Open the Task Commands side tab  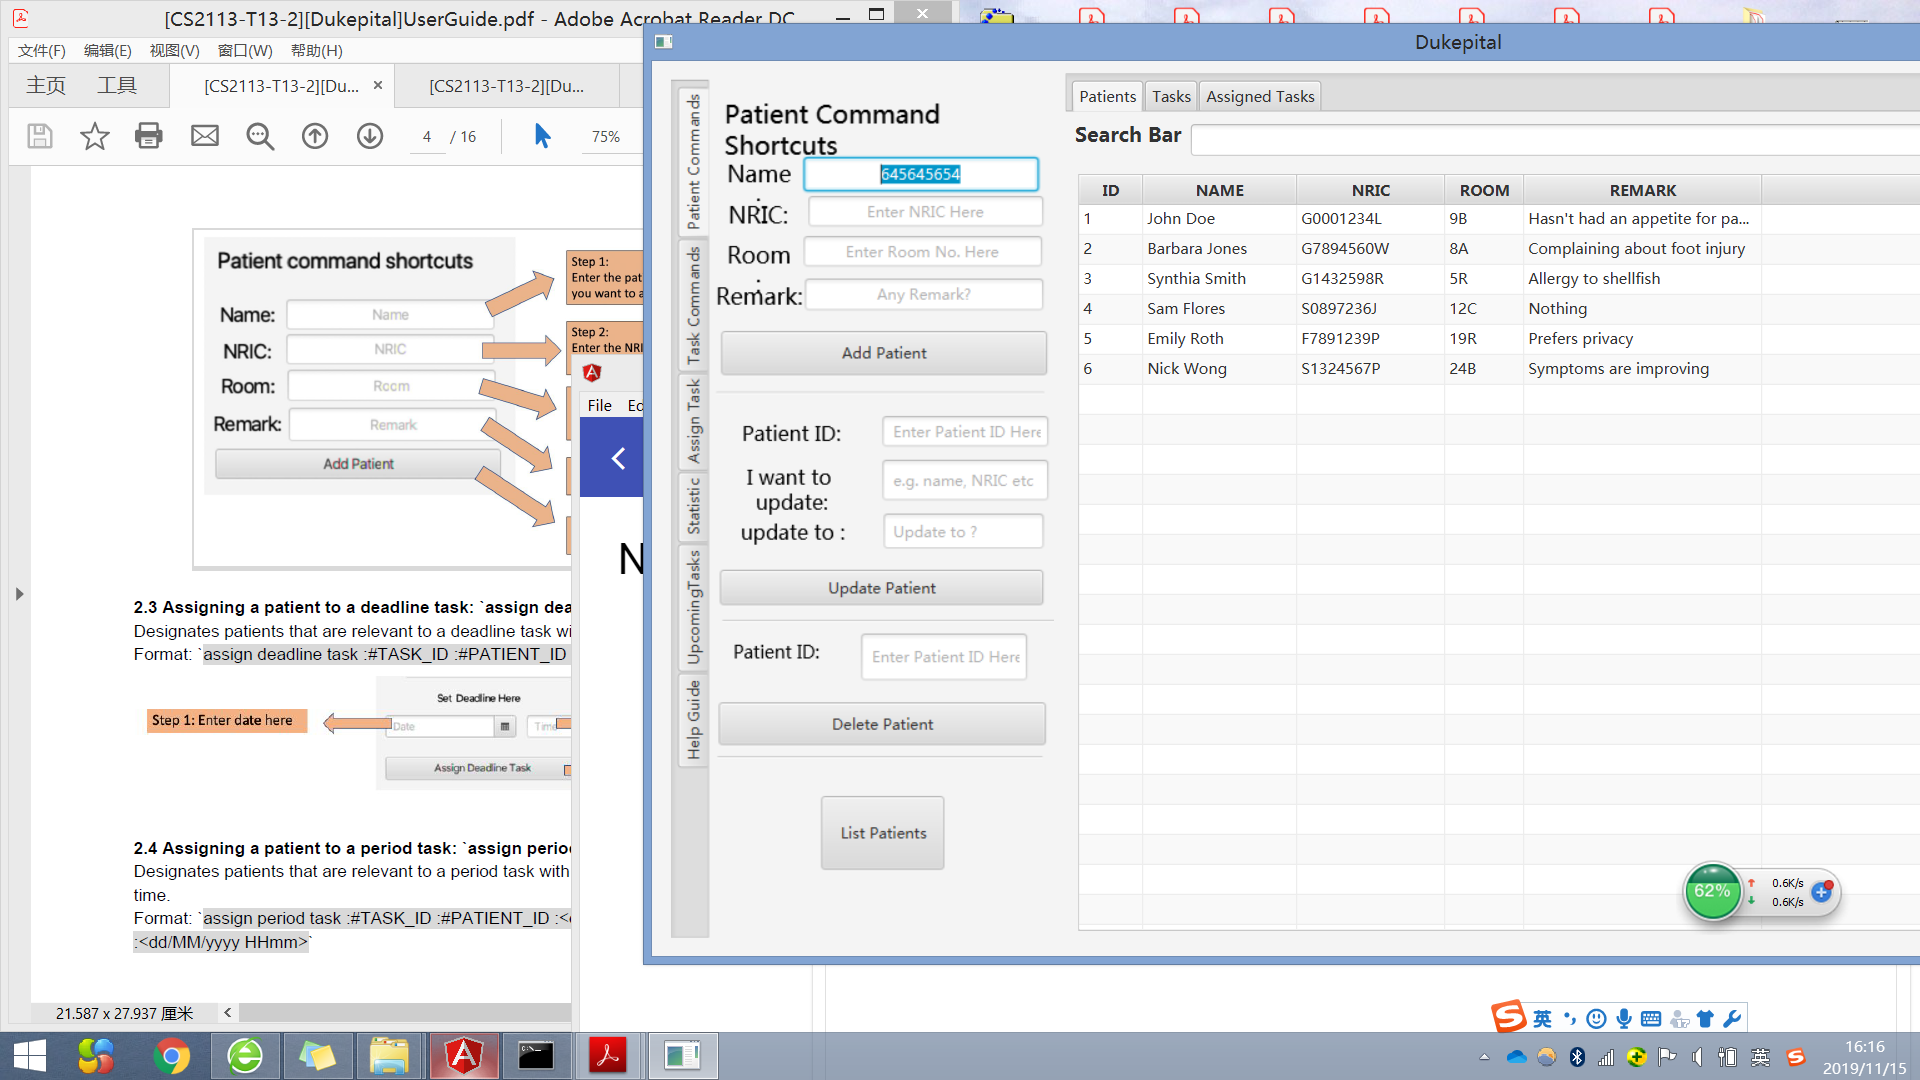[692, 305]
